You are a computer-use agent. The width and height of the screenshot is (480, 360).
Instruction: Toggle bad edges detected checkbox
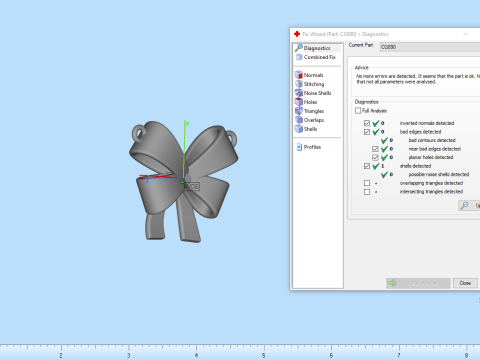pos(367,132)
